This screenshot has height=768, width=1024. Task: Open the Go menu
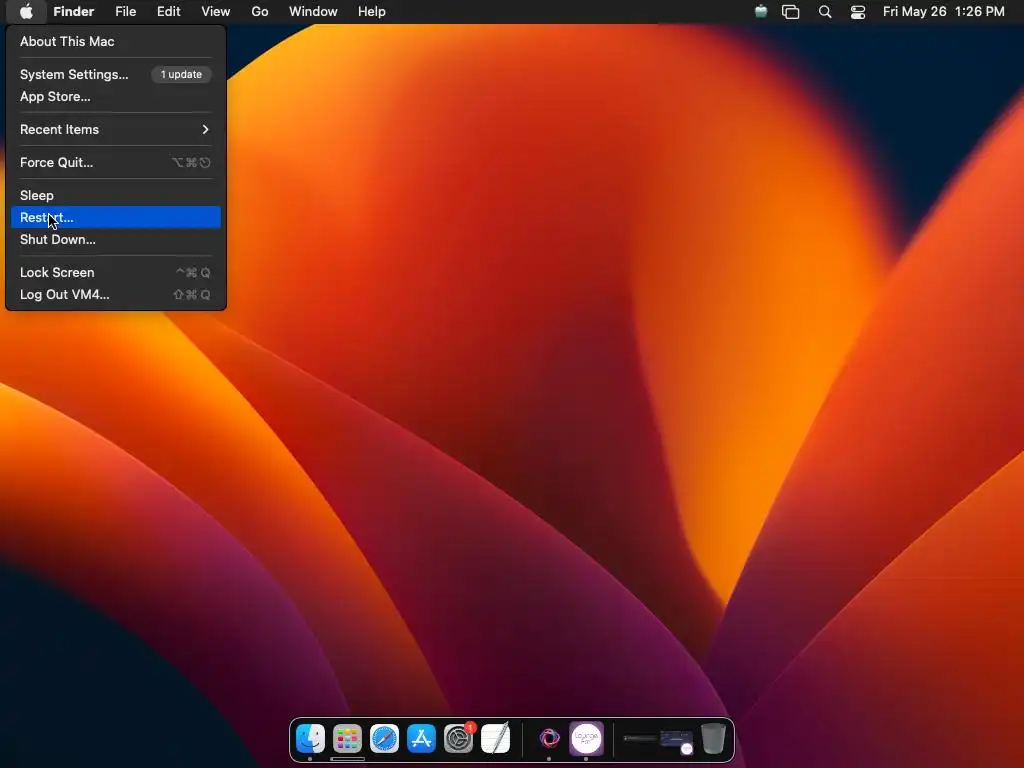tap(260, 12)
